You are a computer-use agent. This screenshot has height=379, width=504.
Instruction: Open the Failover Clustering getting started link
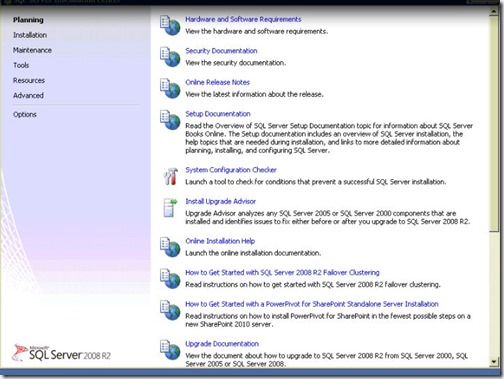coord(282,272)
